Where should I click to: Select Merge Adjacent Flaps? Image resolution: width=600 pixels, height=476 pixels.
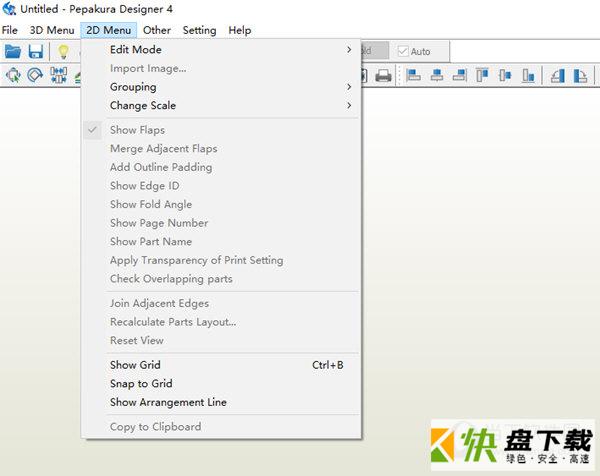click(221, 149)
